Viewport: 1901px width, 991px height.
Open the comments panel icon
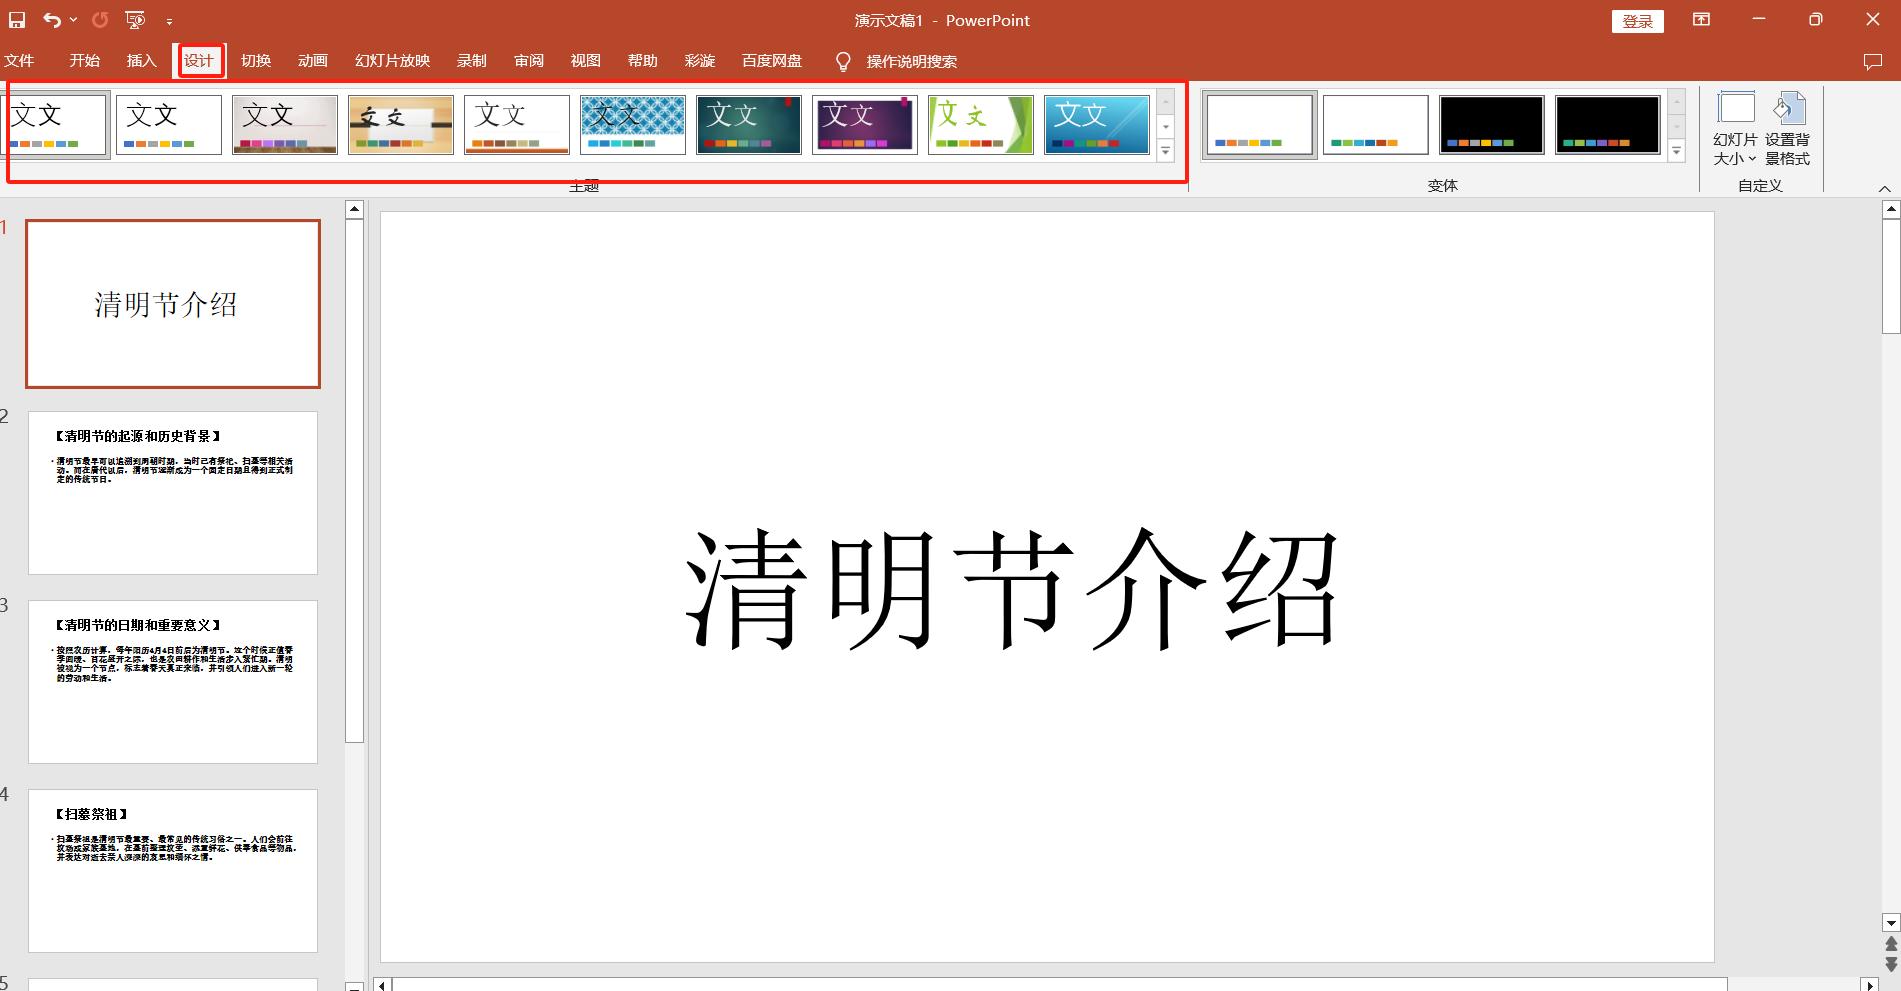(x=1875, y=61)
